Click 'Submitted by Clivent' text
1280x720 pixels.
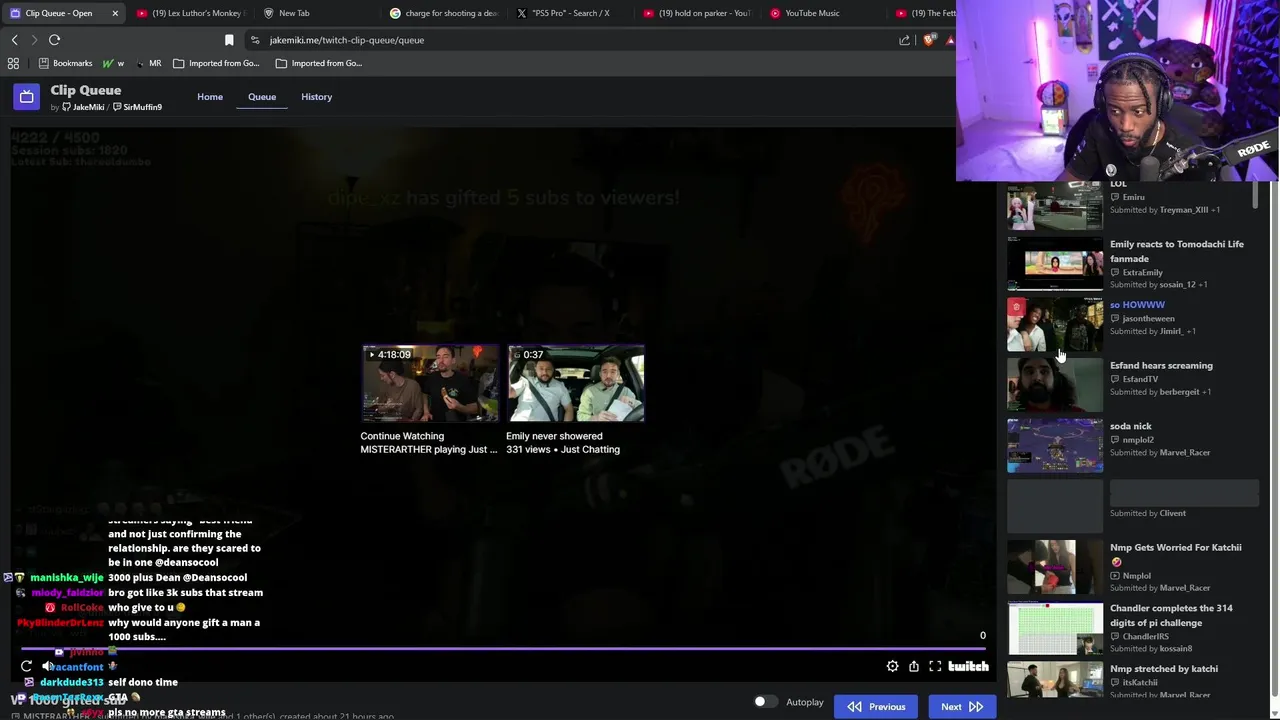[x=1148, y=513]
